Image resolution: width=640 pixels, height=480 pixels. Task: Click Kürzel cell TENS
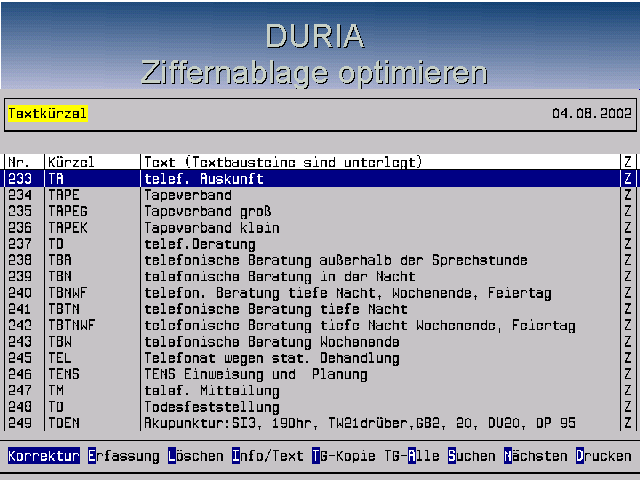pos(64,374)
